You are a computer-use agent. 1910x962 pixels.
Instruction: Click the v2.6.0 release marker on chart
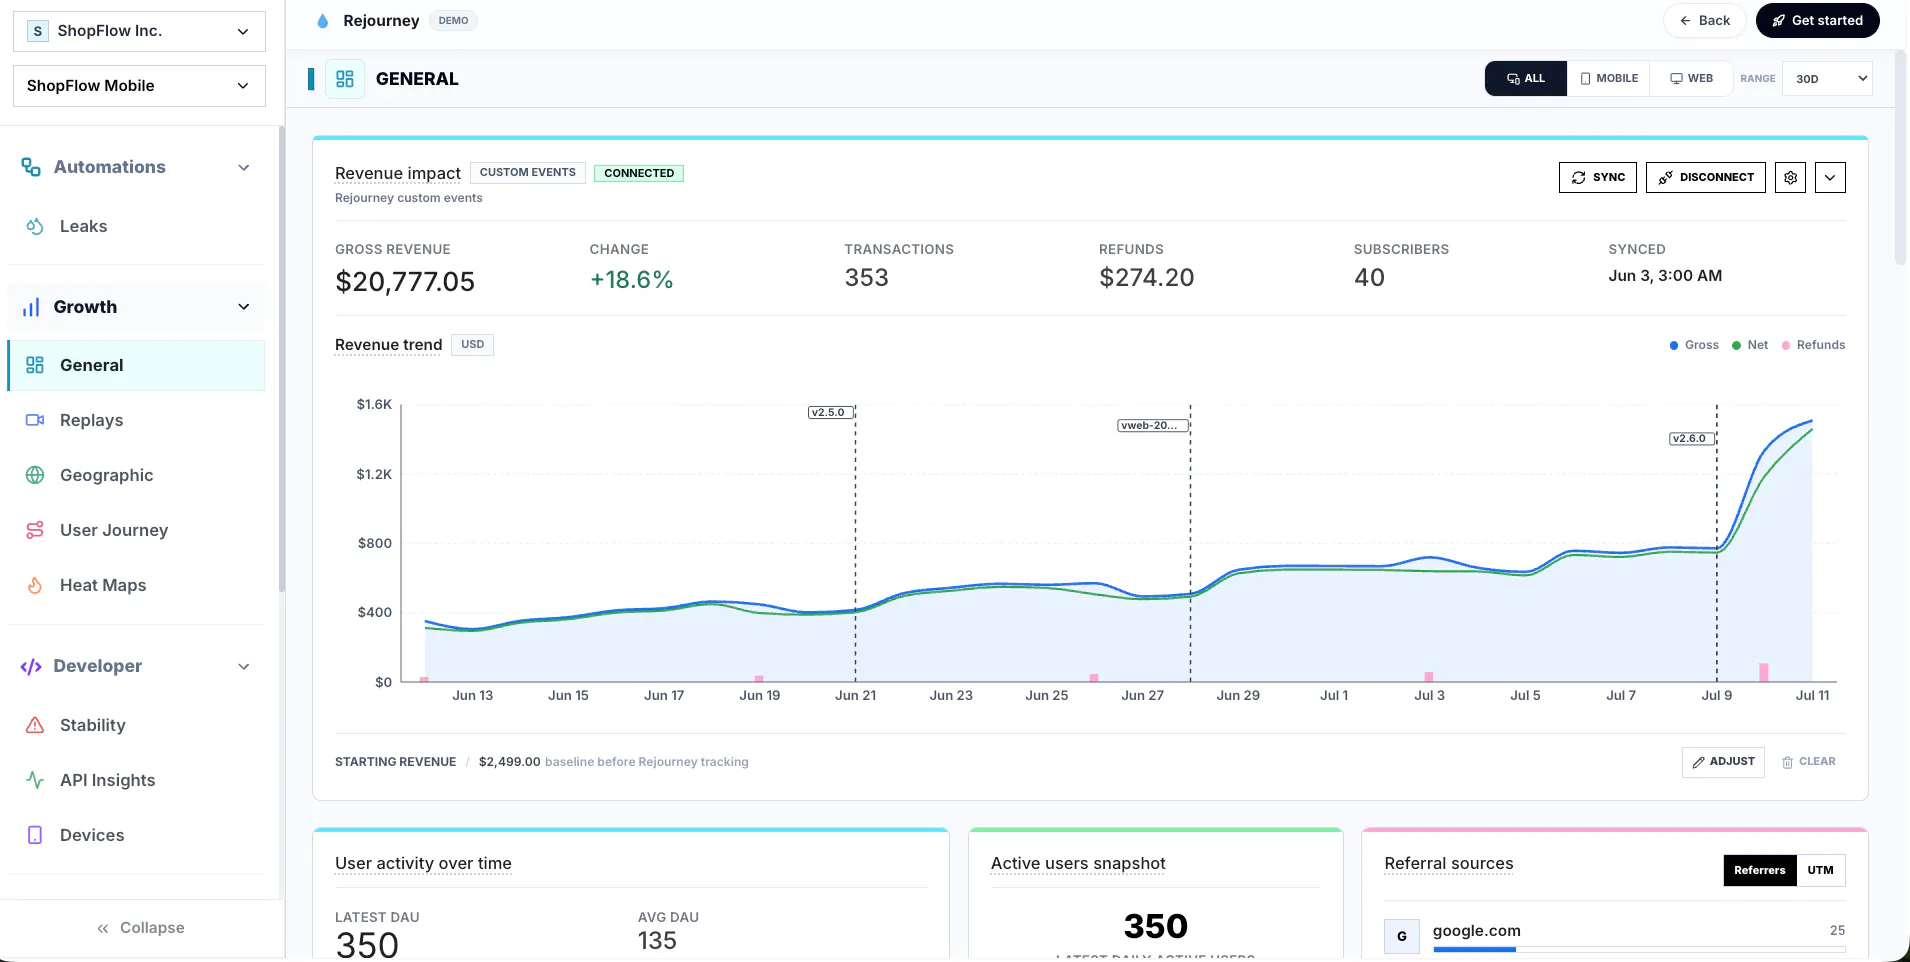pos(1691,438)
